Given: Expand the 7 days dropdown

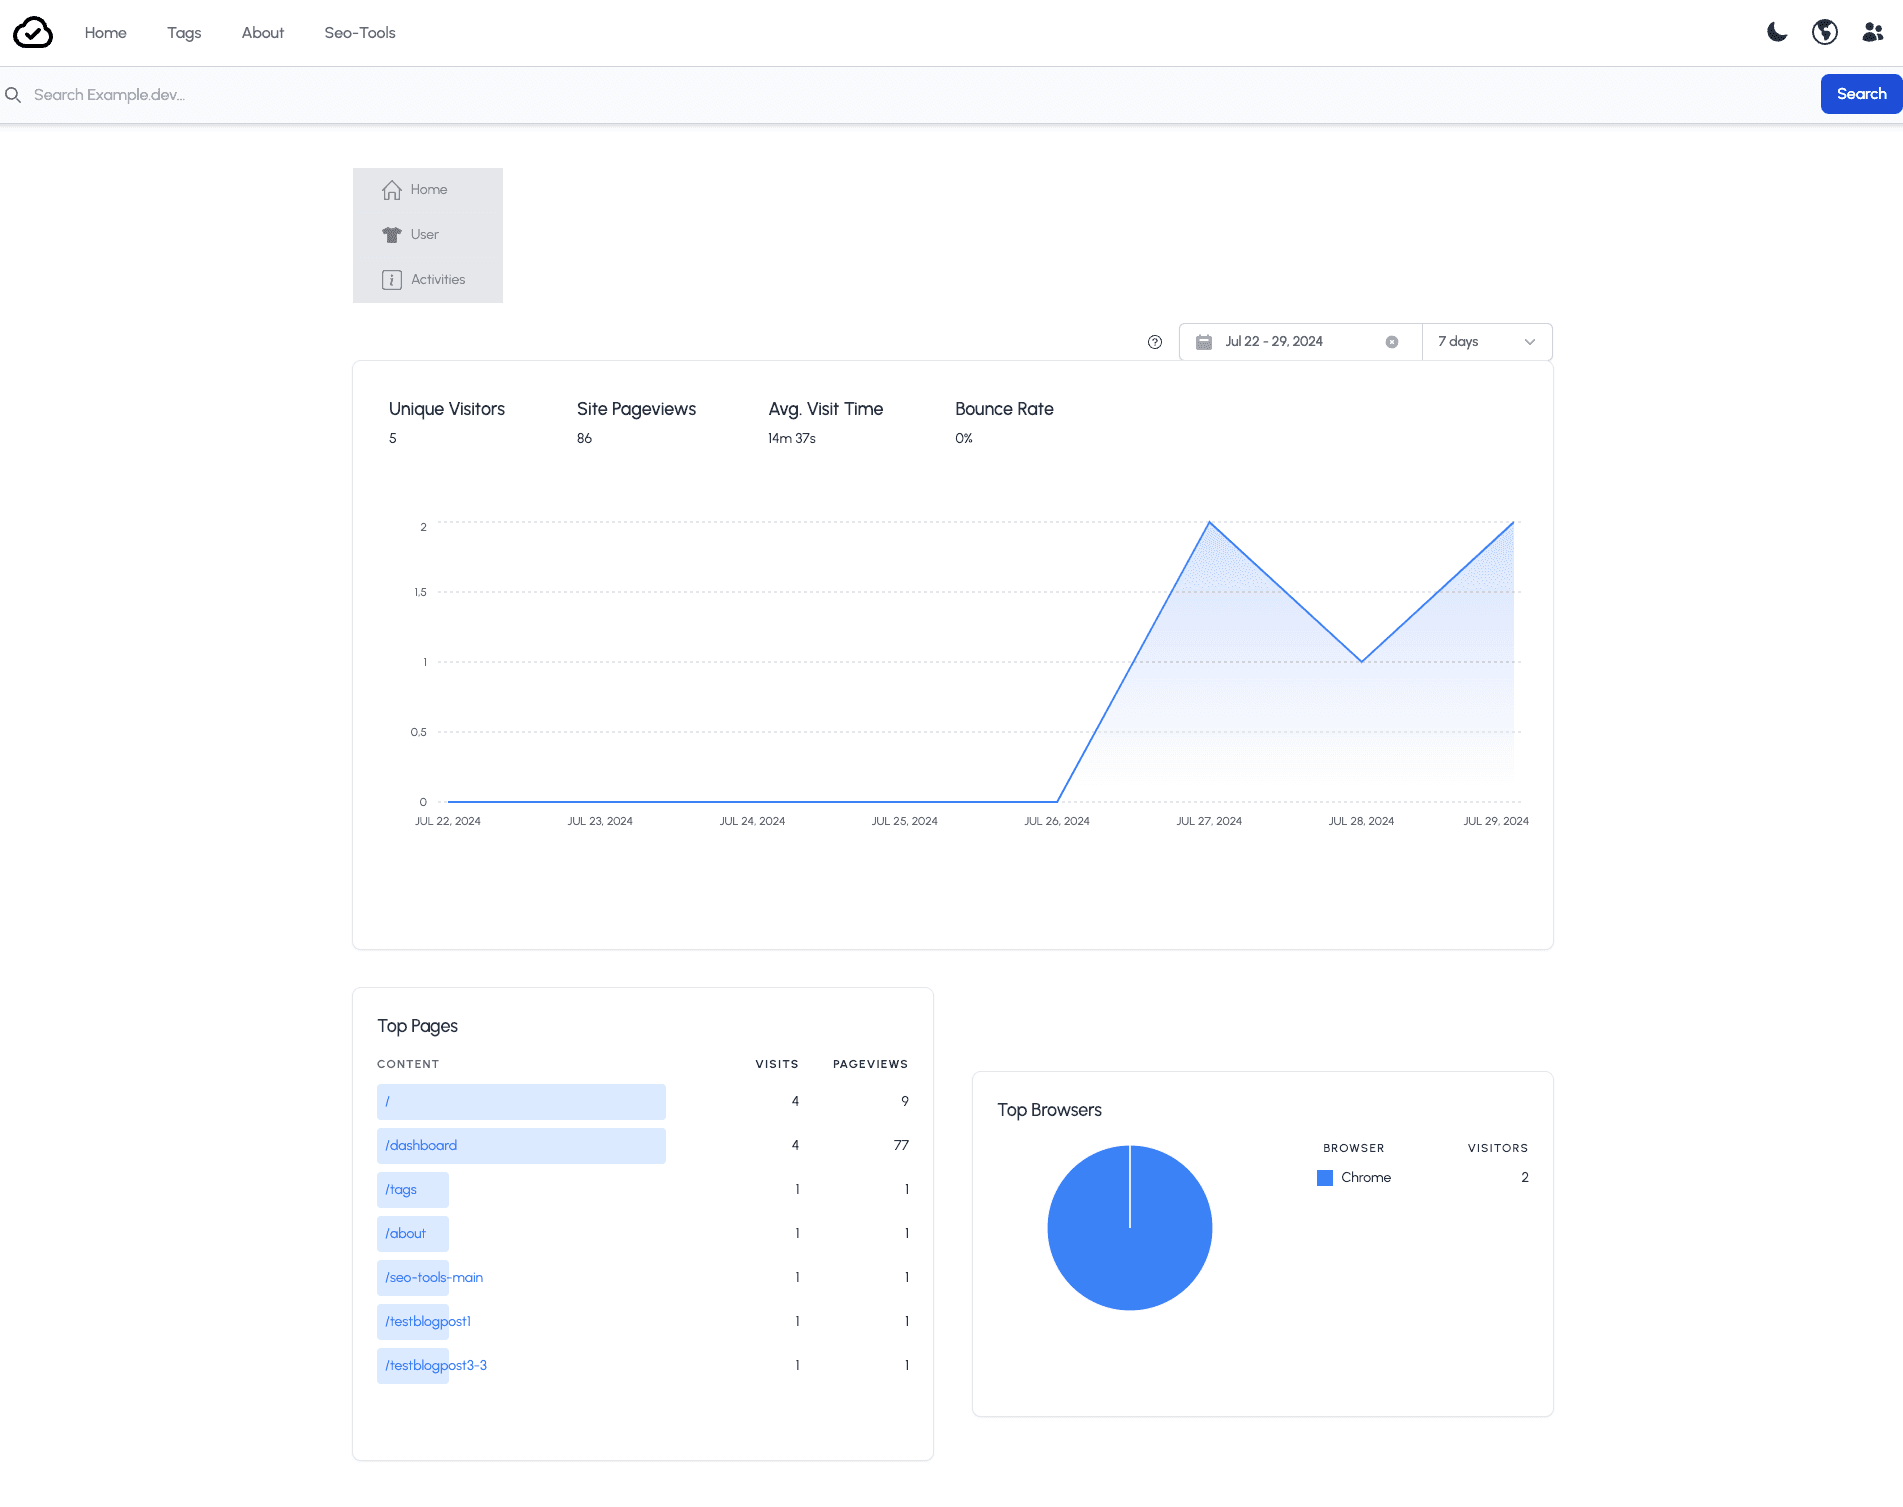Looking at the screenshot, I should 1487,342.
